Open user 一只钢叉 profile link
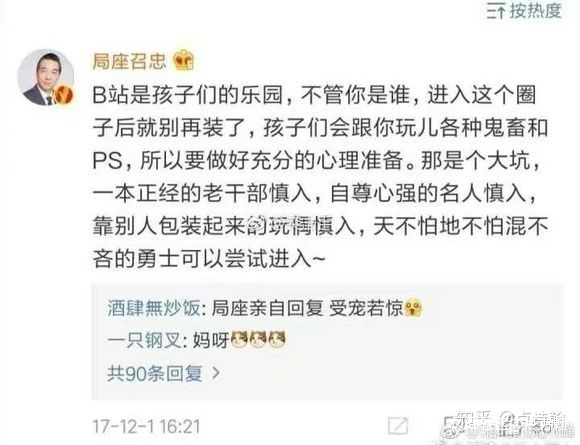This screenshot has width=580, height=445. [x=145, y=340]
